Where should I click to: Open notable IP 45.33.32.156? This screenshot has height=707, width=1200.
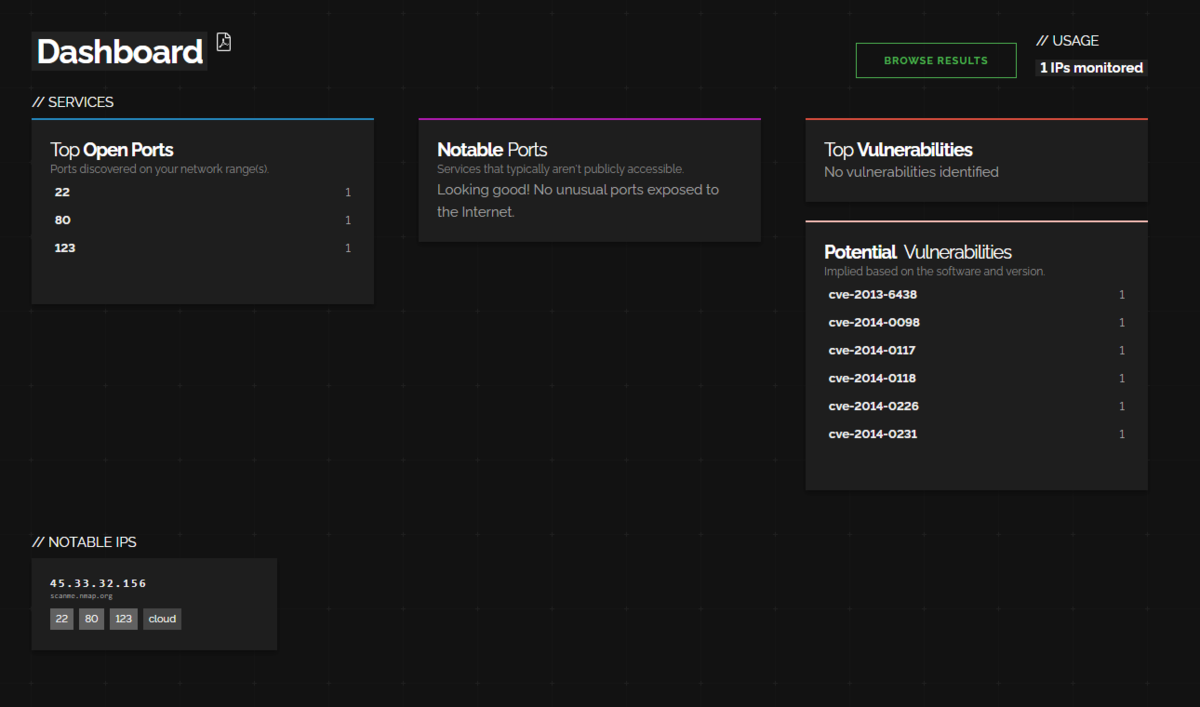pyautogui.click(x=98, y=583)
